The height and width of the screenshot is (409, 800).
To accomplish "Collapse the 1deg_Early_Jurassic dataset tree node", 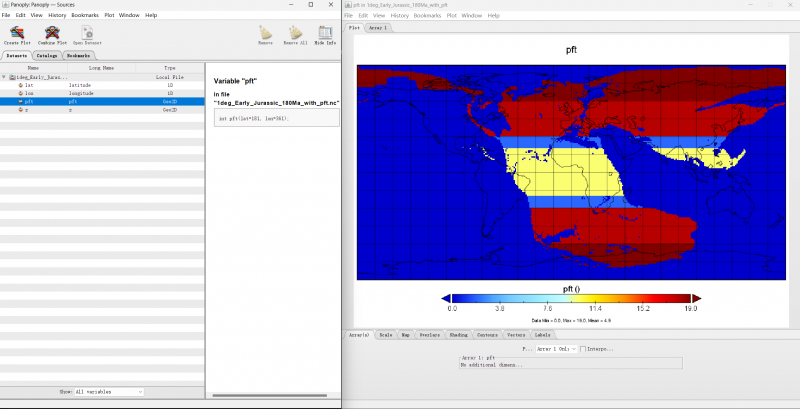I will (4, 76).
